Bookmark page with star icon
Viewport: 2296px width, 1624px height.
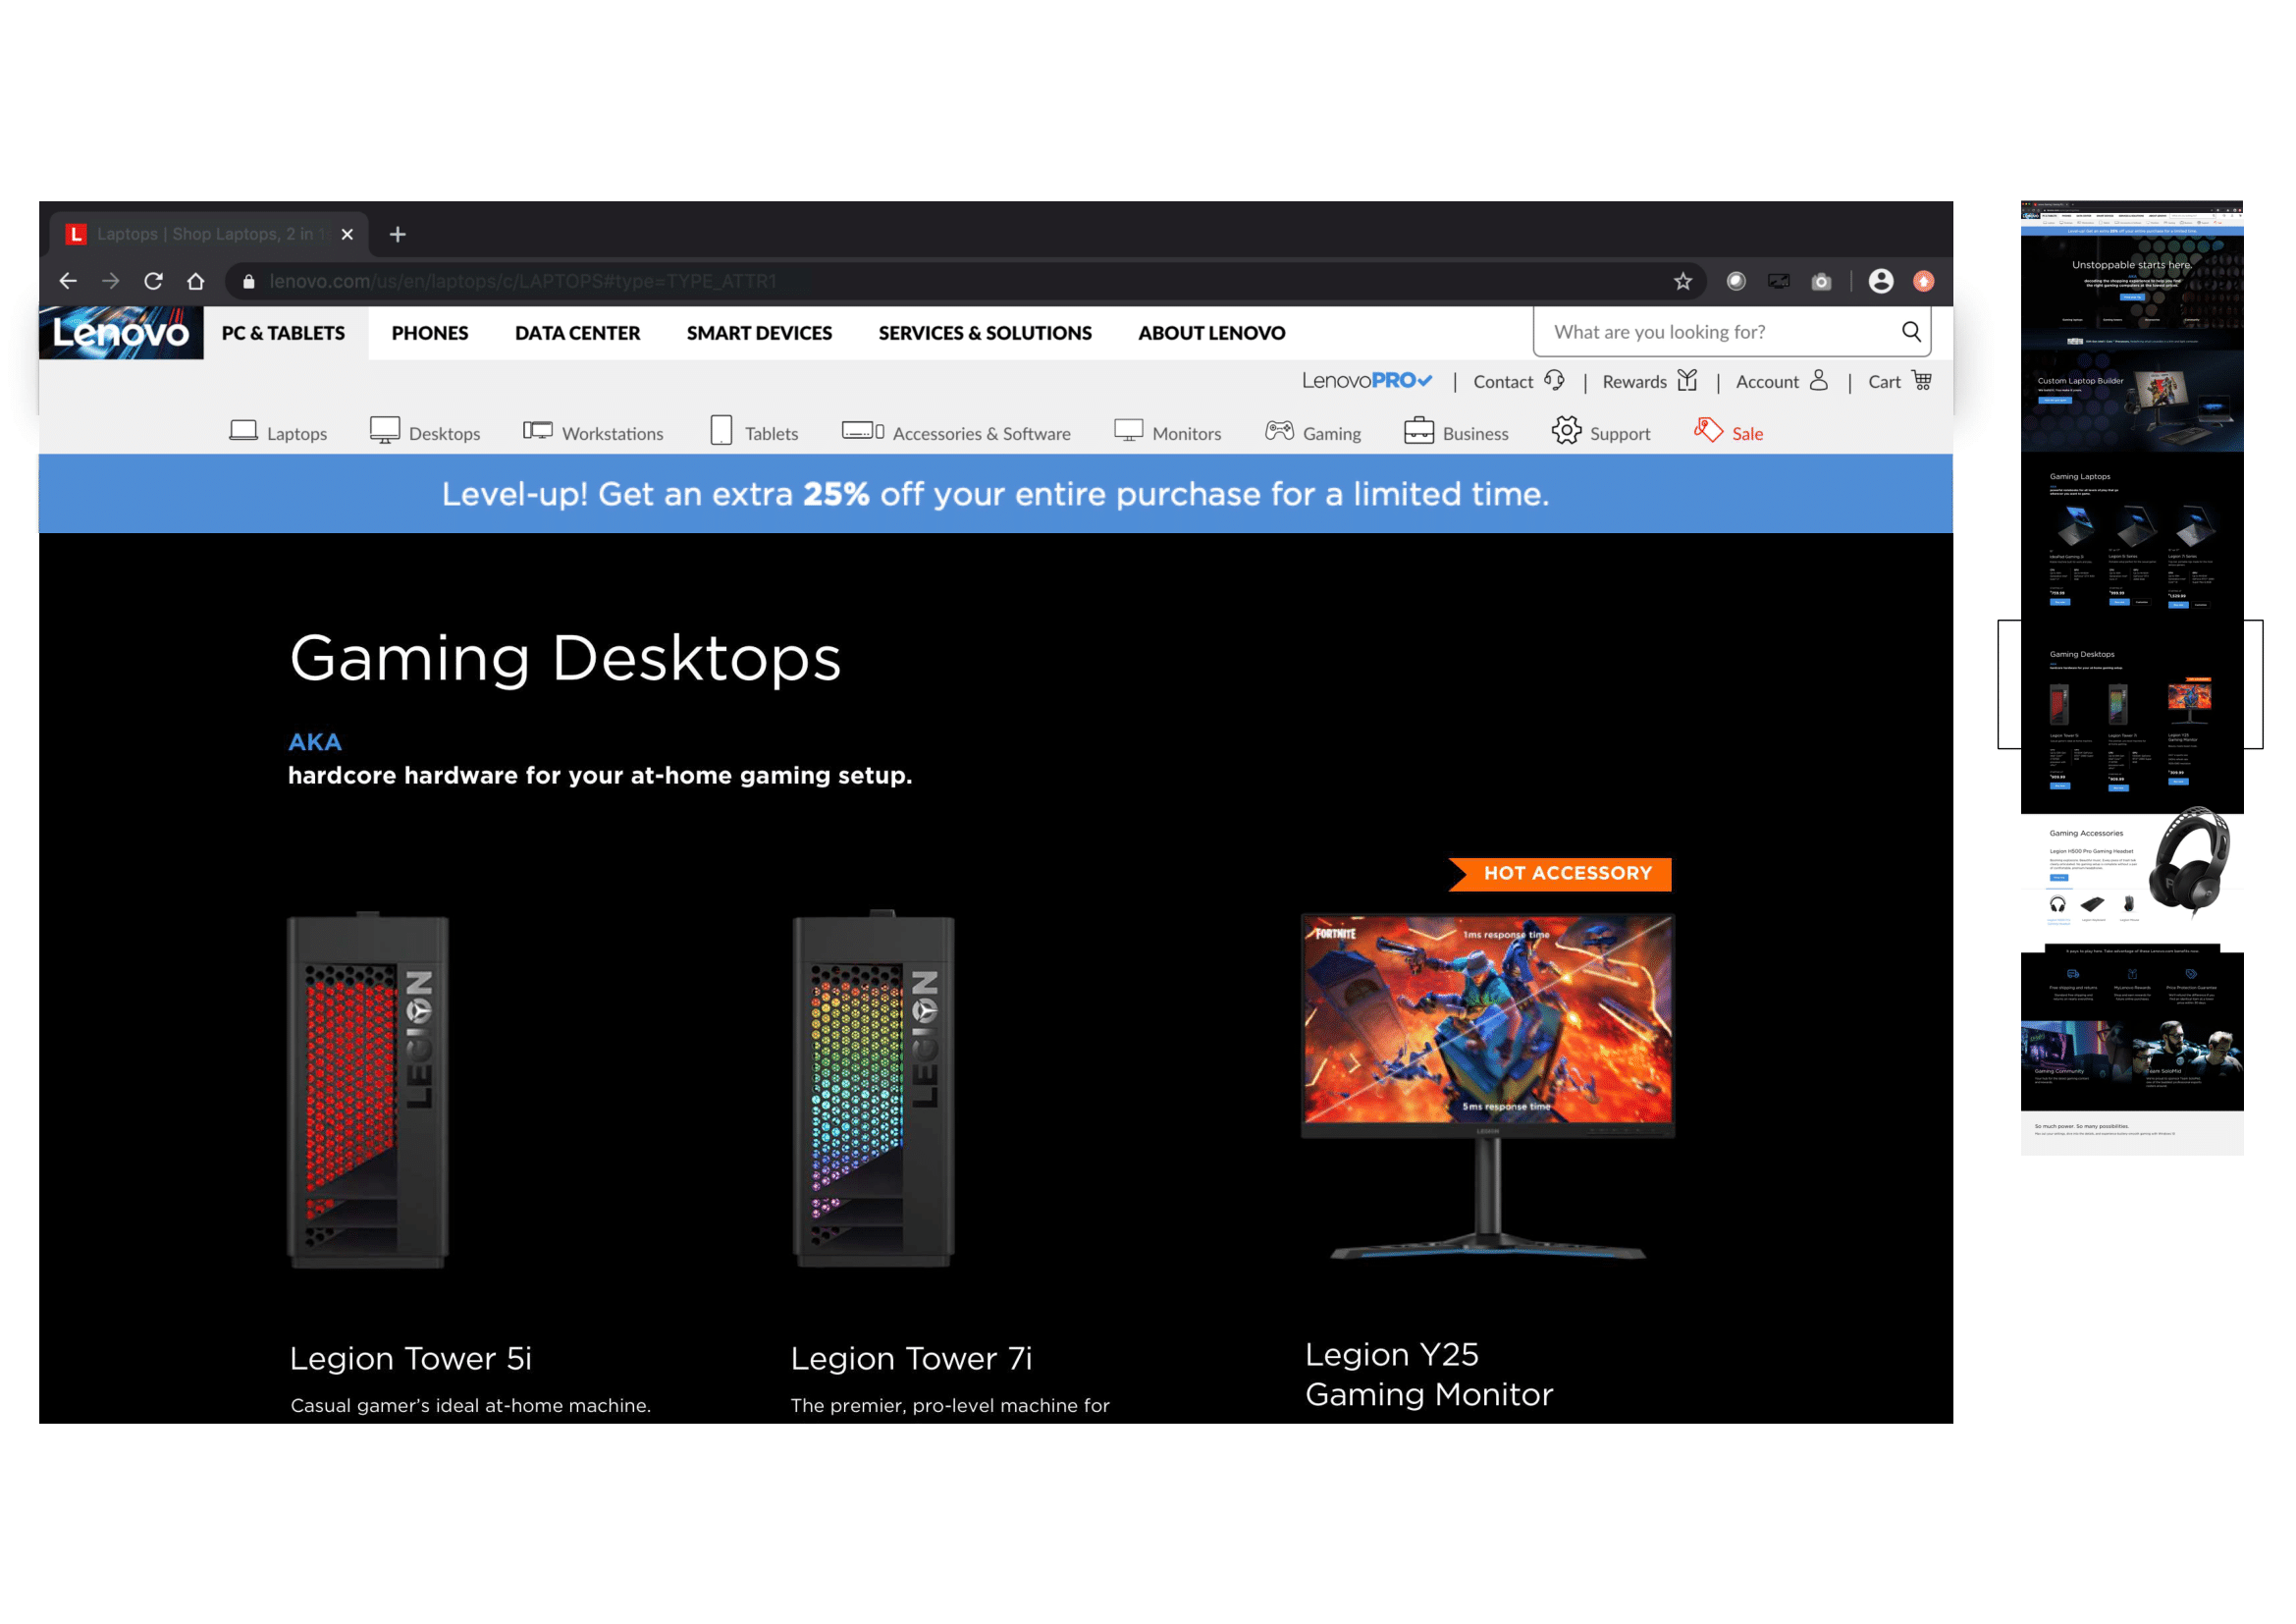(1683, 281)
